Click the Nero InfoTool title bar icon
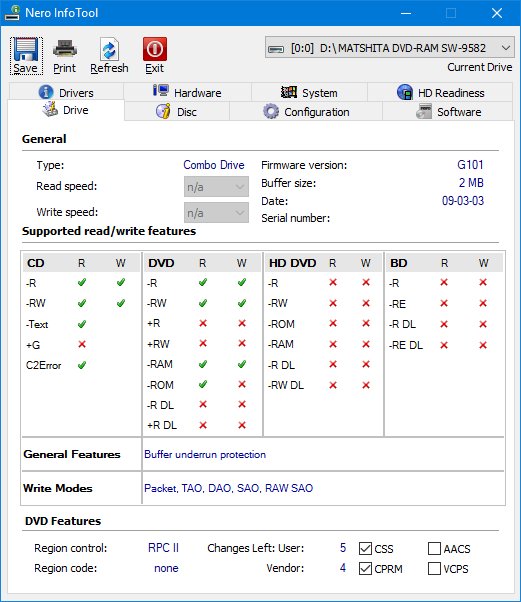Screen dimensions: 521x602 [12, 13]
